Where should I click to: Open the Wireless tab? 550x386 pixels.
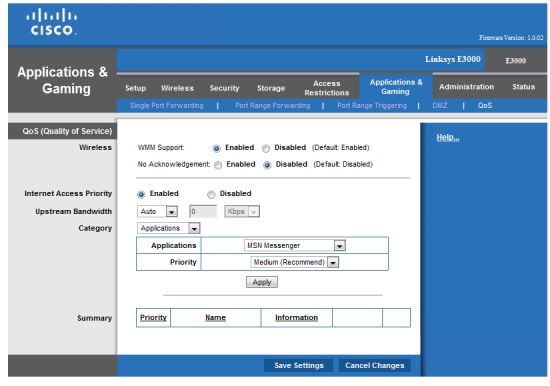pyautogui.click(x=177, y=88)
